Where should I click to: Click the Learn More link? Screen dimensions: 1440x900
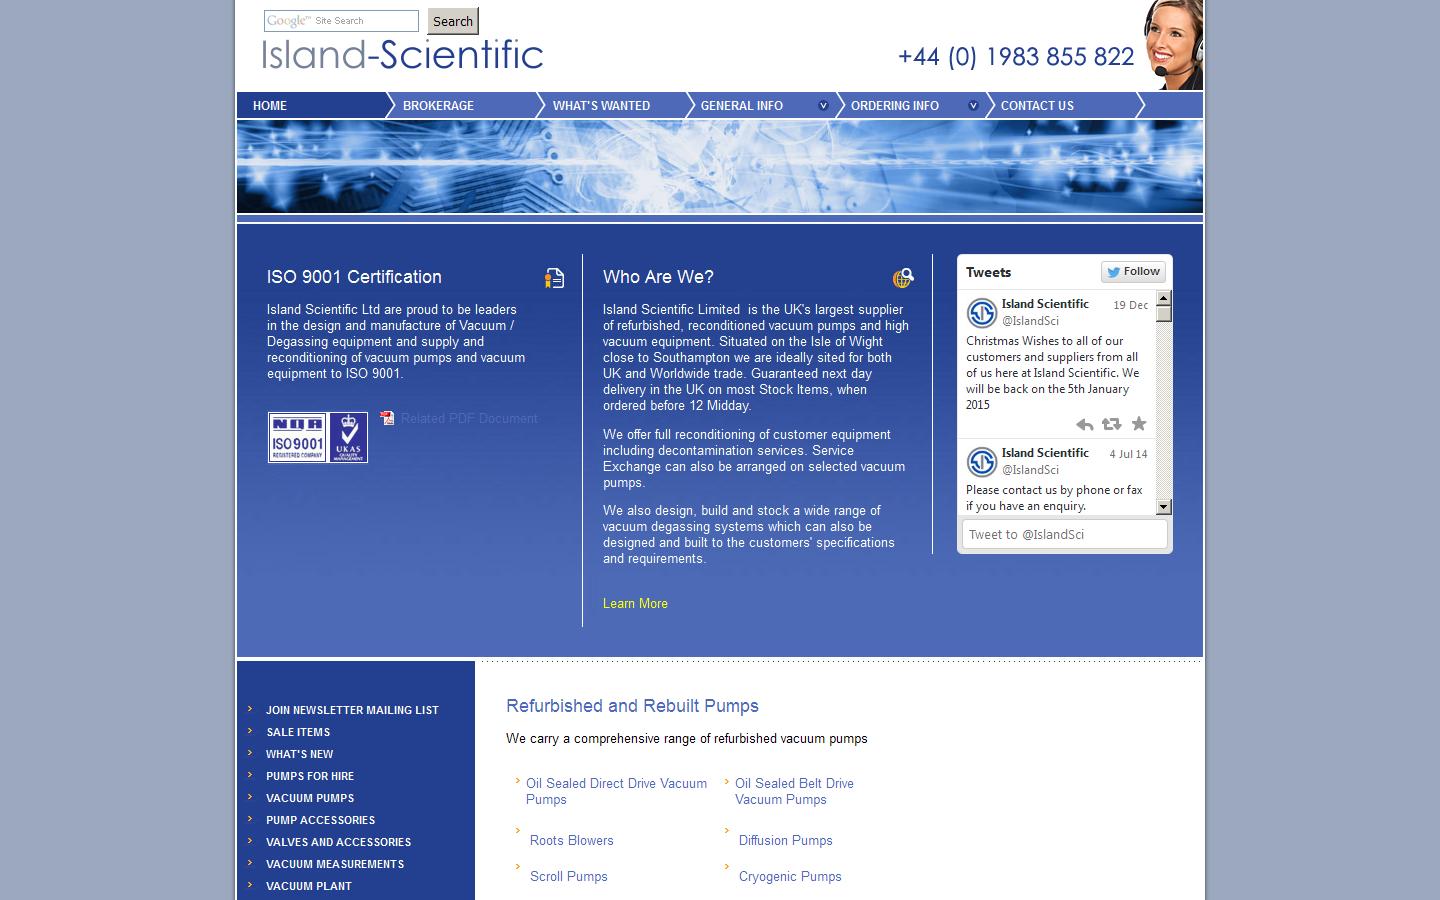click(635, 603)
